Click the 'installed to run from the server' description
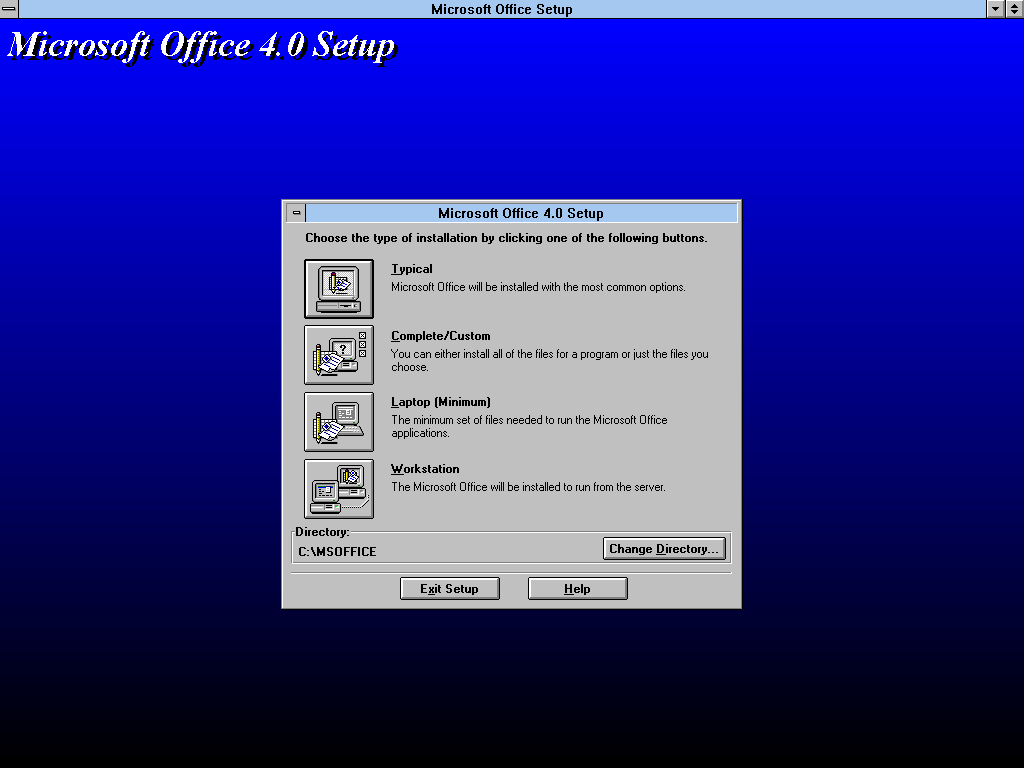 [528, 487]
